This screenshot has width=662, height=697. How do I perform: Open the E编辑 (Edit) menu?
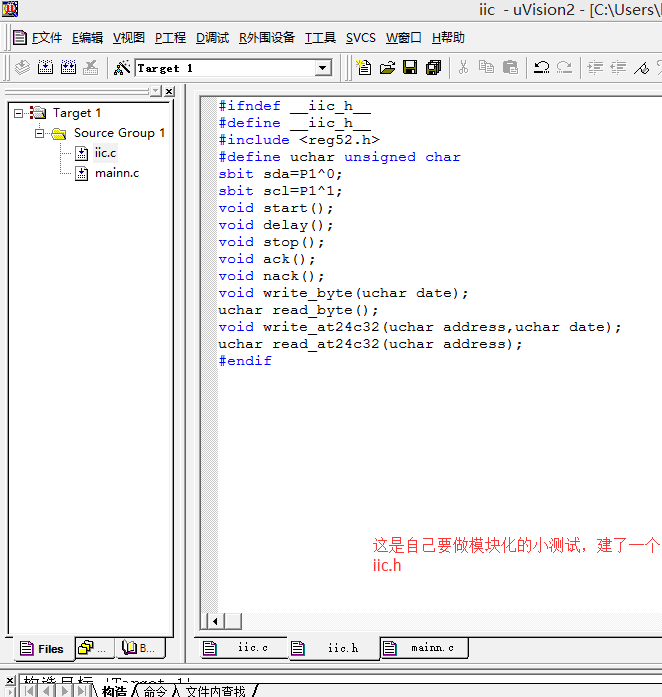(x=87, y=38)
